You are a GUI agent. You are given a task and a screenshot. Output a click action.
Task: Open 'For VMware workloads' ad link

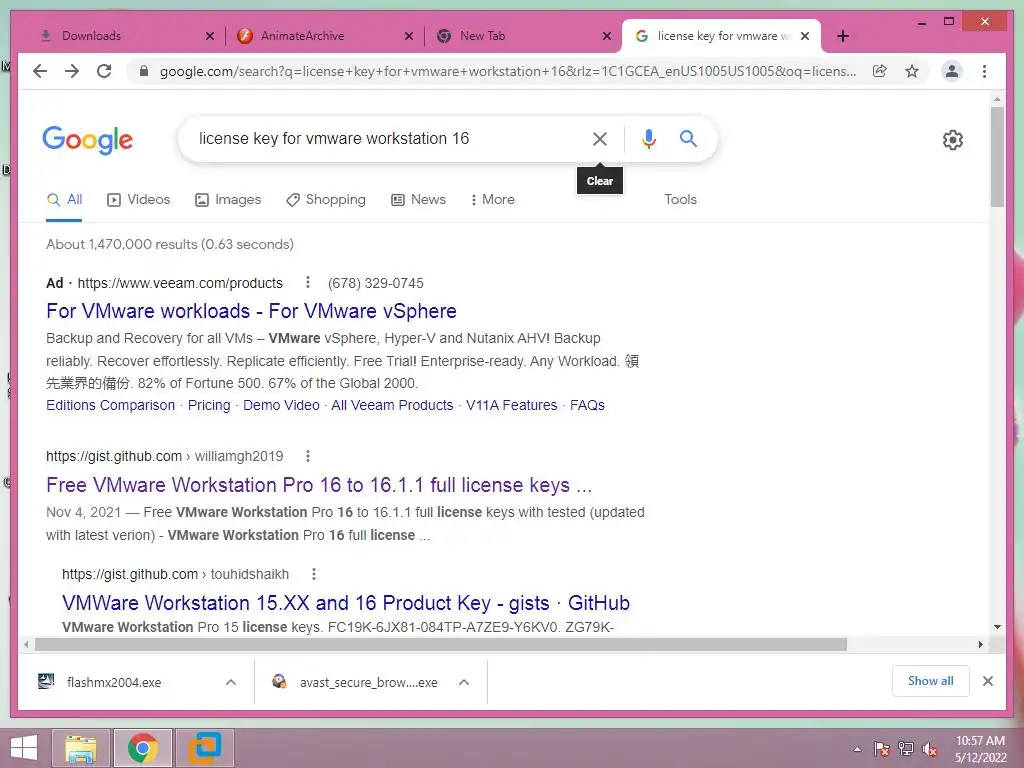(x=251, y=311)
